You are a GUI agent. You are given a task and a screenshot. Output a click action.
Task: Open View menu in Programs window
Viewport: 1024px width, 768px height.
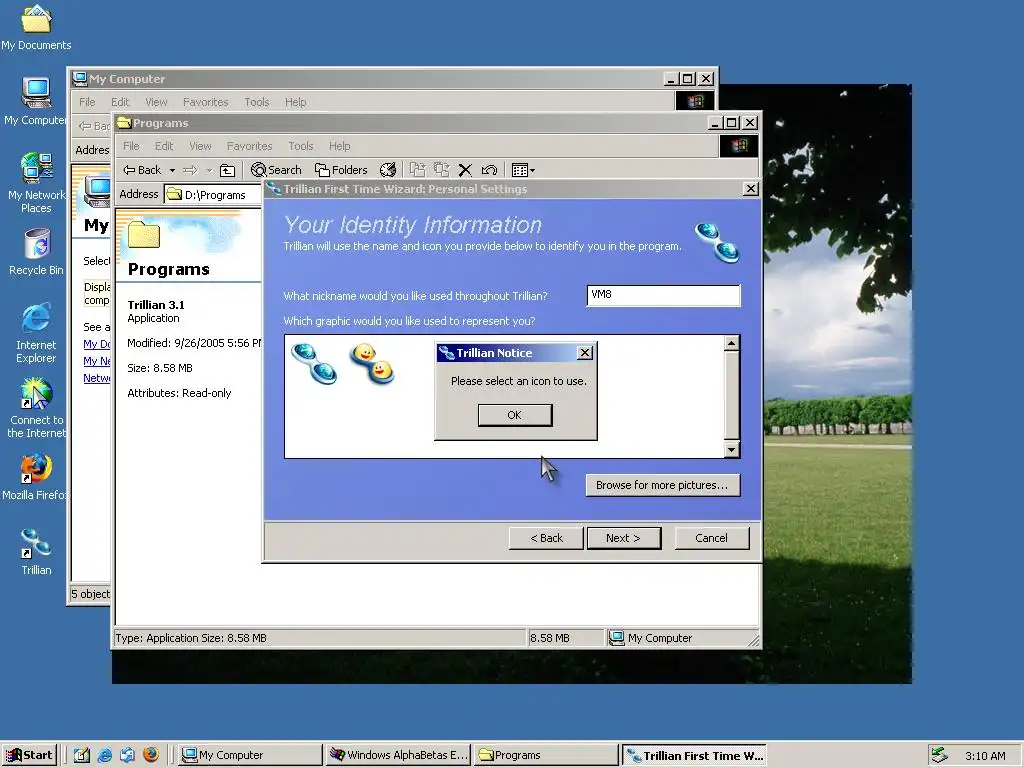[200, 146]
